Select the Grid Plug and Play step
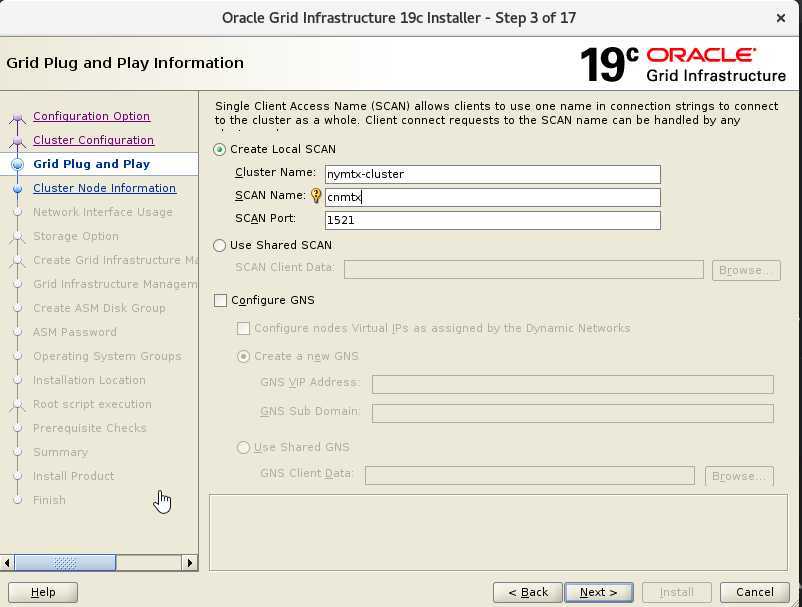The image size is (802, 607). coord(92,164)
